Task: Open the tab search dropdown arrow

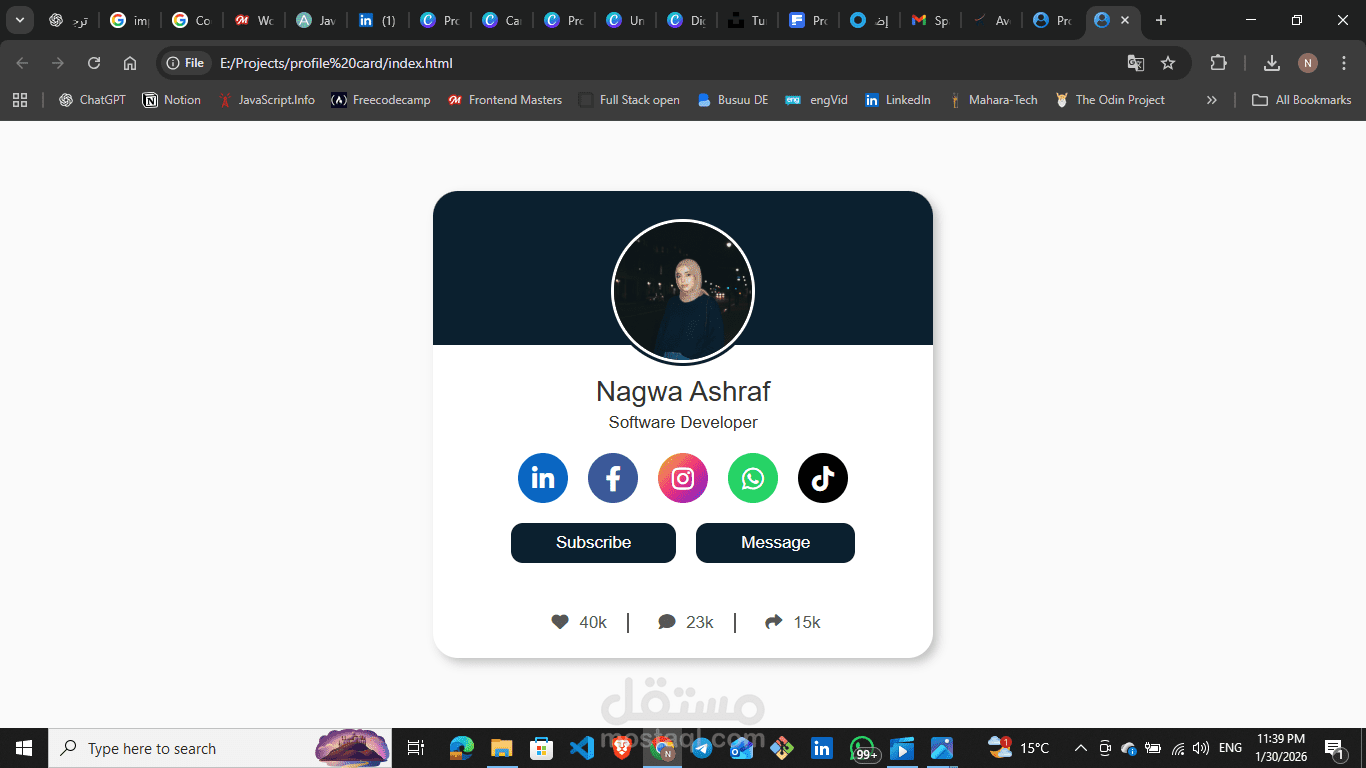Action: point(19,19)
